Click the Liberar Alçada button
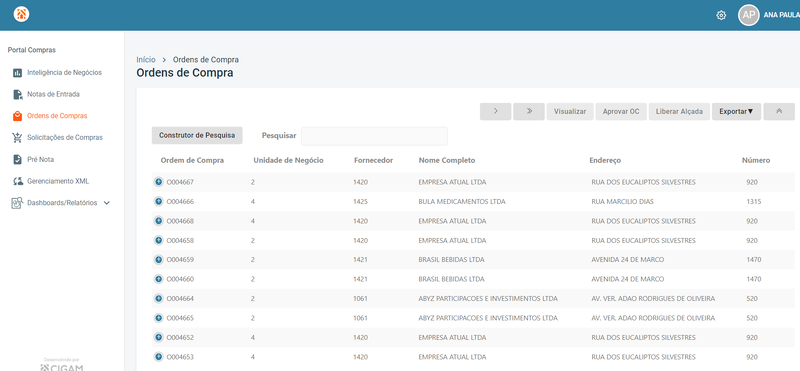This screenshot has width=800, height=371. pos(679,112)
